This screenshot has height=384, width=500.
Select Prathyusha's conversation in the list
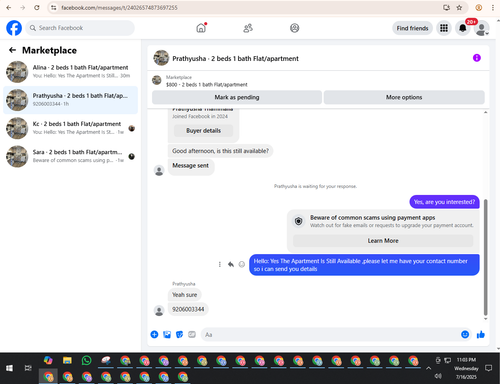70,100
